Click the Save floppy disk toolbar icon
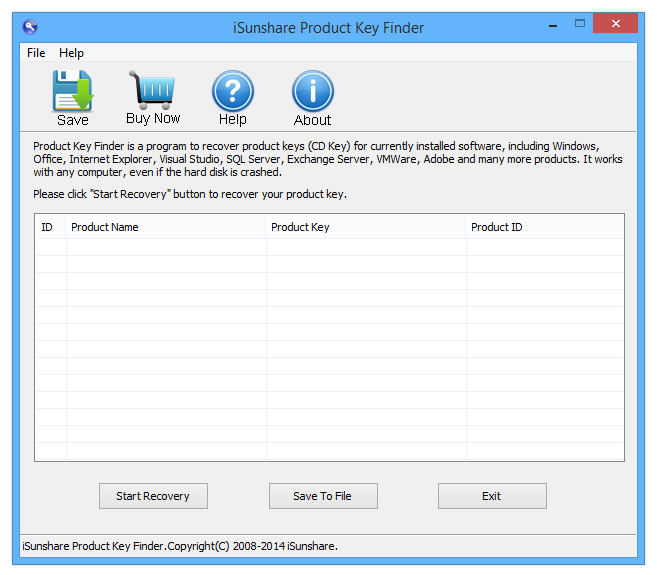 click(x=72, y=91)
